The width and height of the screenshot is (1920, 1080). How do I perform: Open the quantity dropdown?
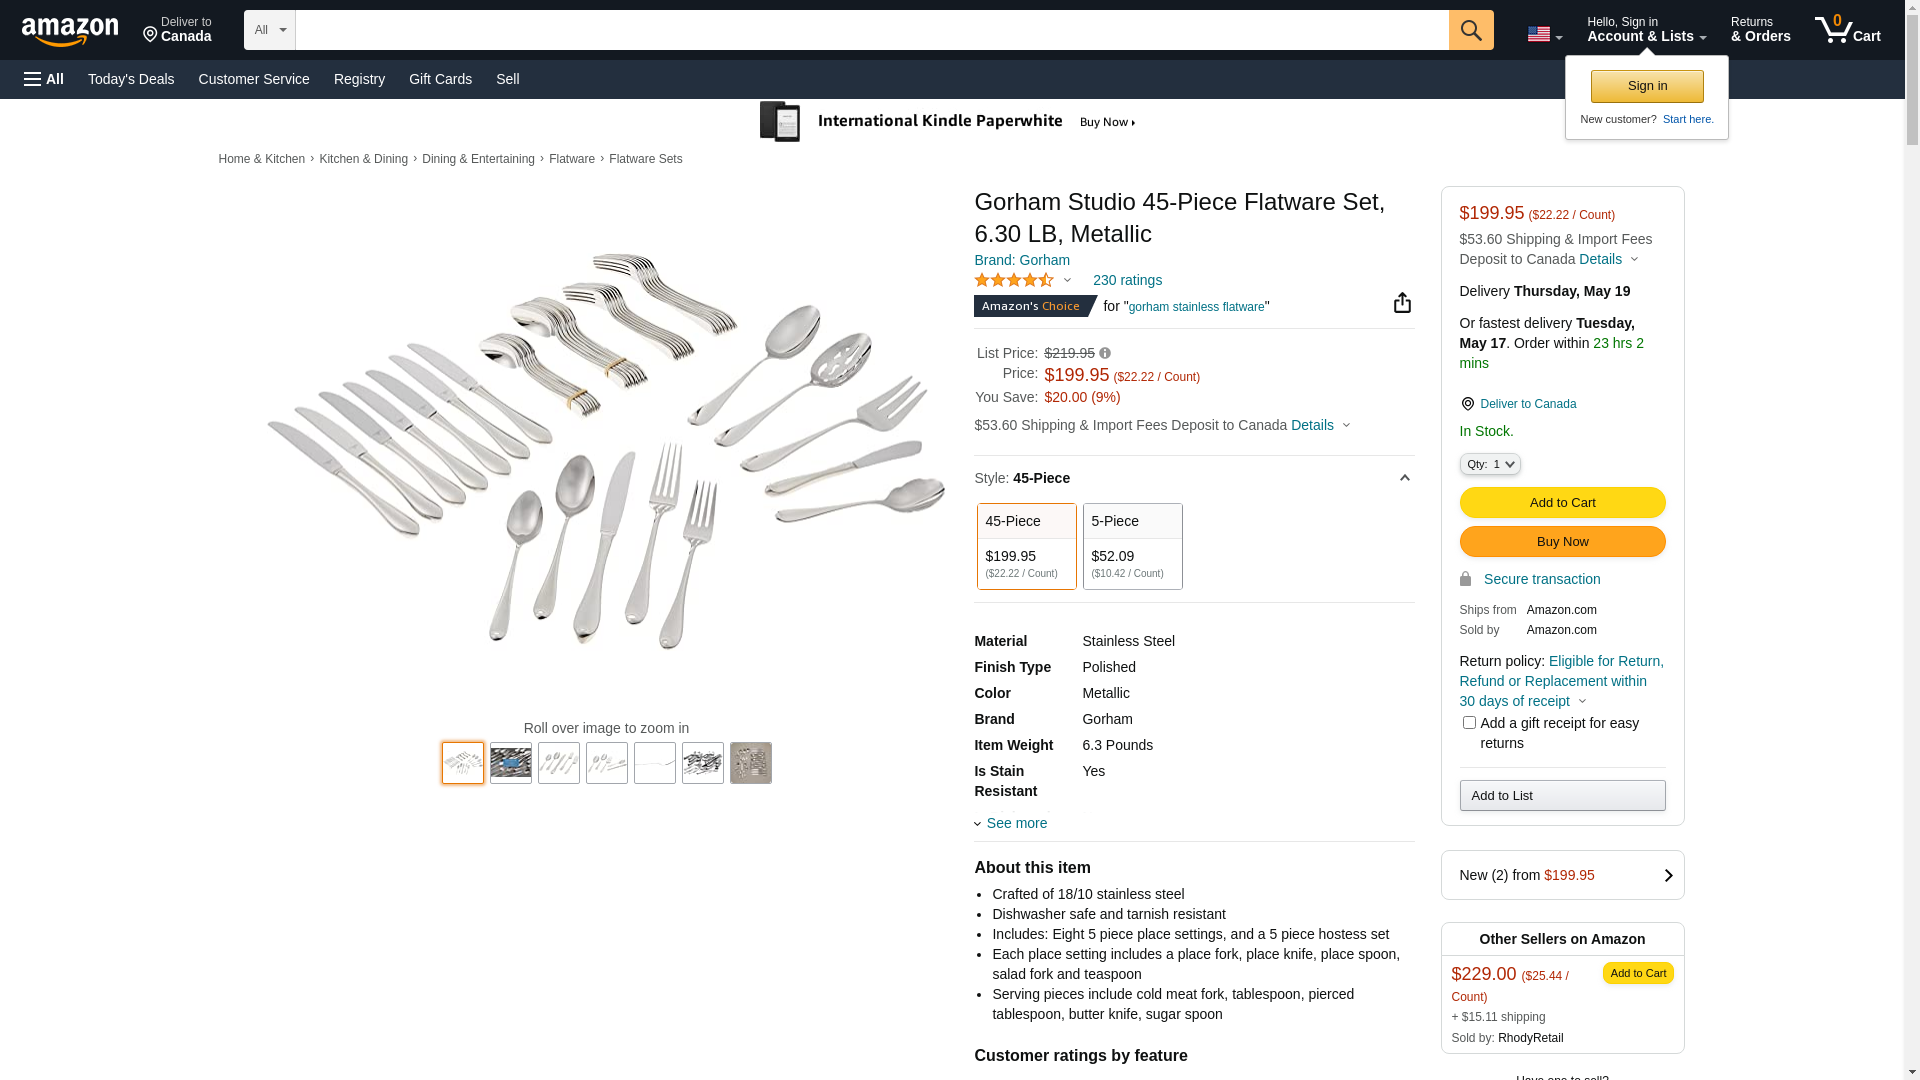point(1489,464)
